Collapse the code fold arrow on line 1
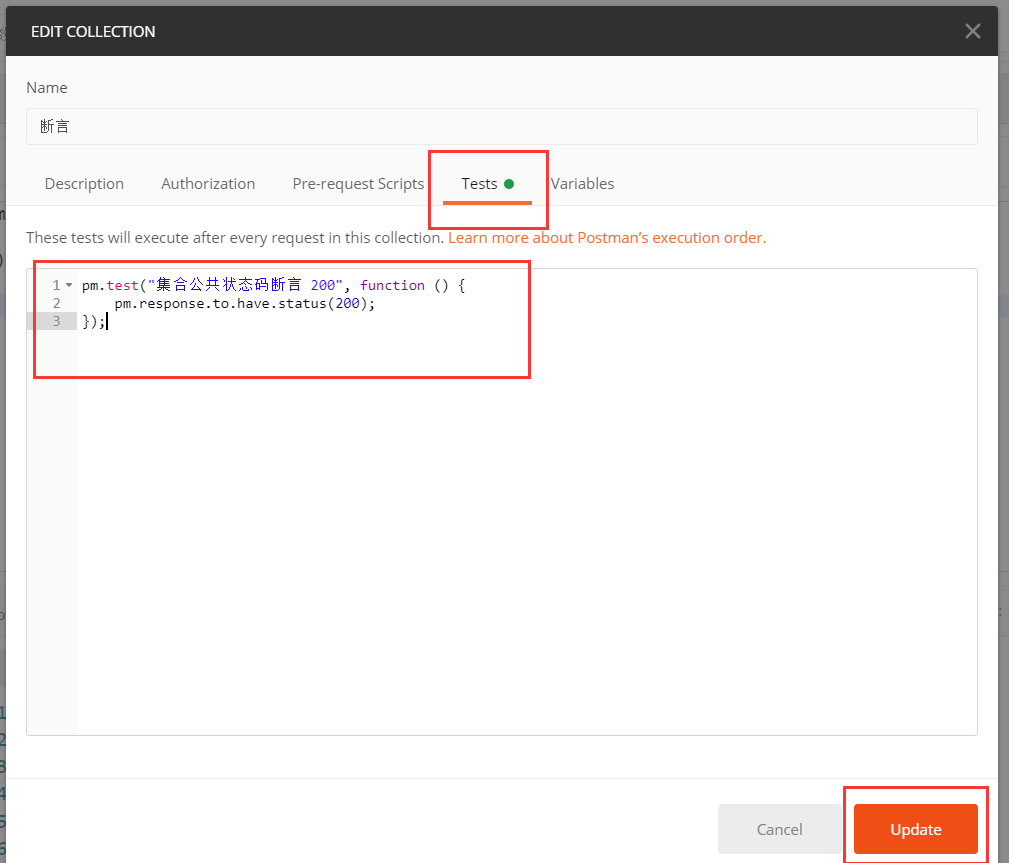This screenshot has height=863, width=1009. pyautogui.click(x=69, y=285)
